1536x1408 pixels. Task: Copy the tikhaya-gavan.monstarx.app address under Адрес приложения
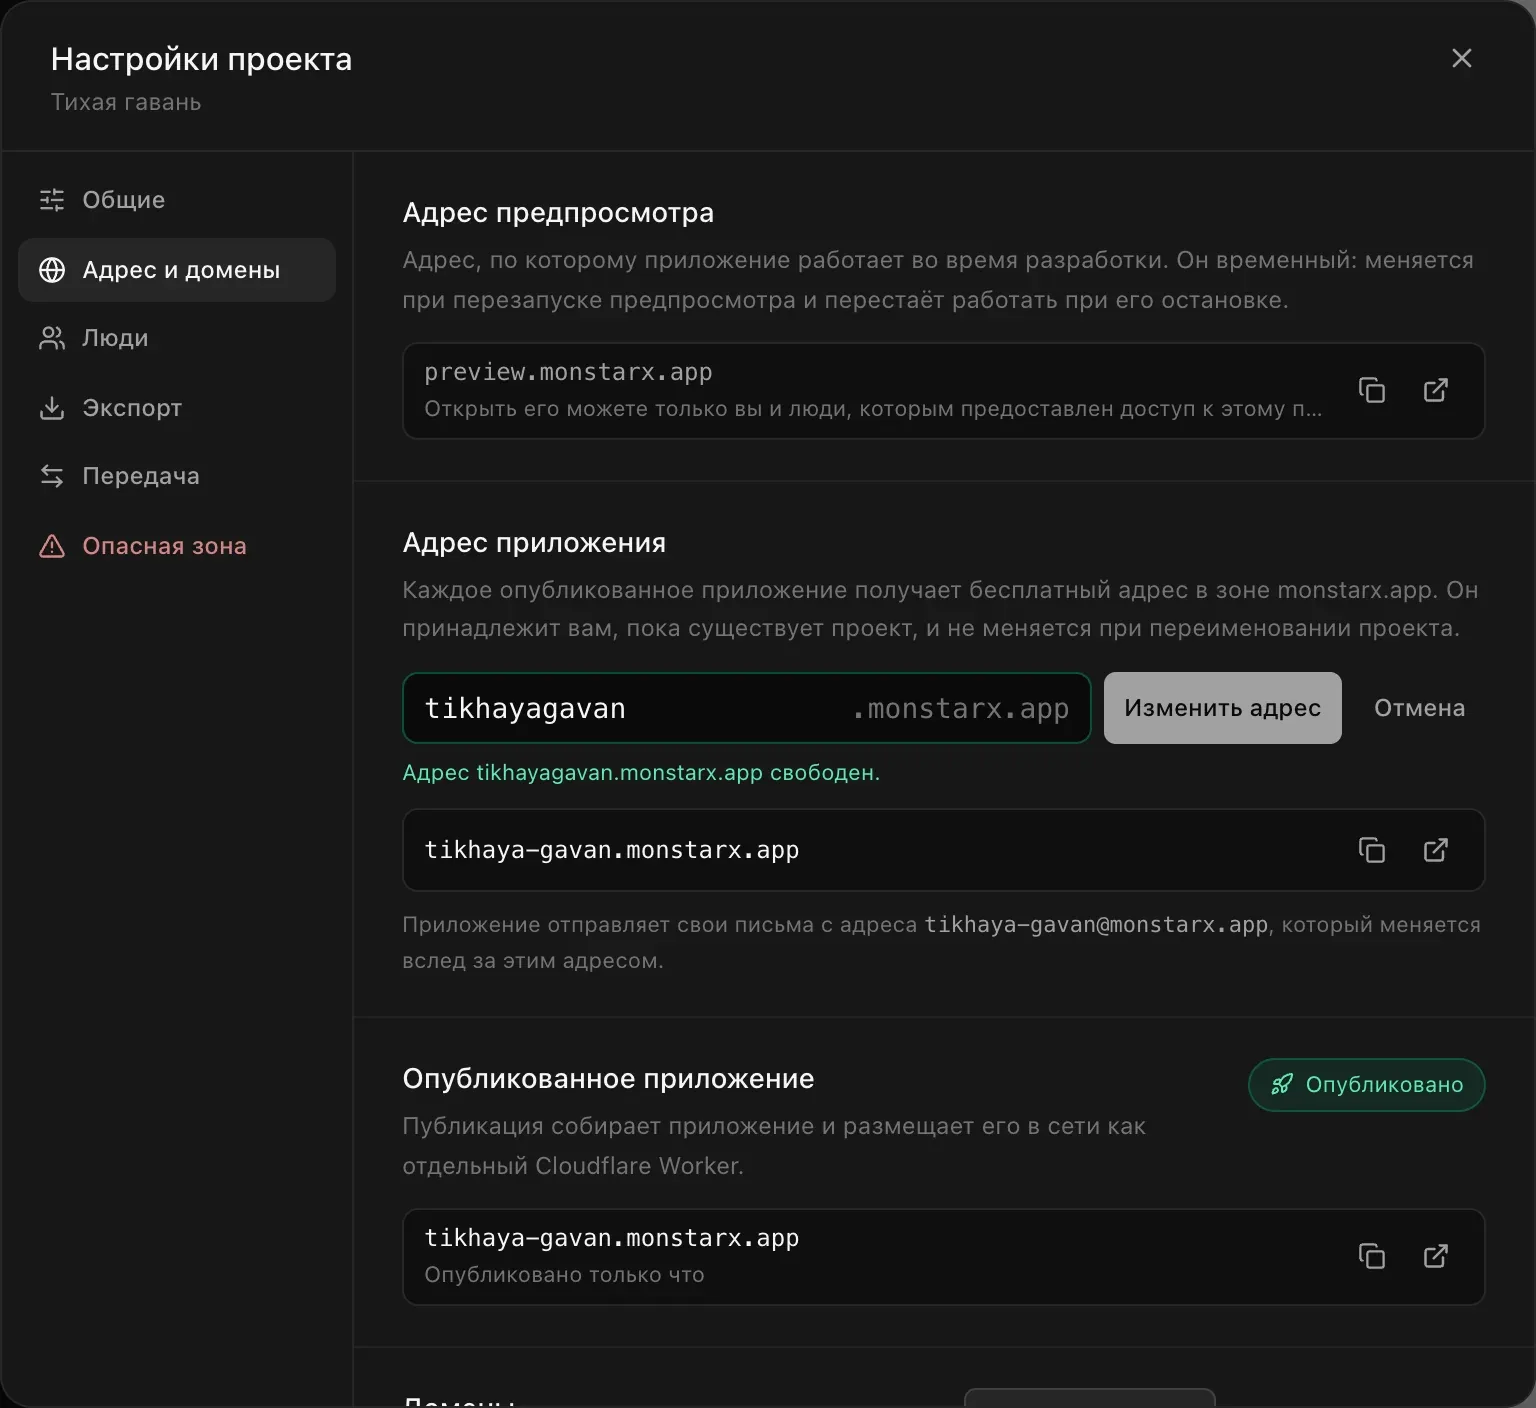[1372, 850]
